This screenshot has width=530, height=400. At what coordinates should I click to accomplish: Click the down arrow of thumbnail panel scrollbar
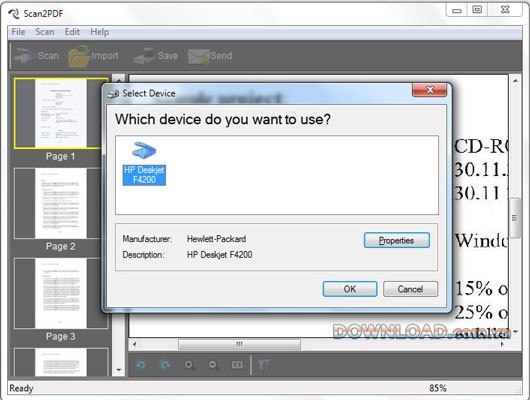(x=119, y=370)
